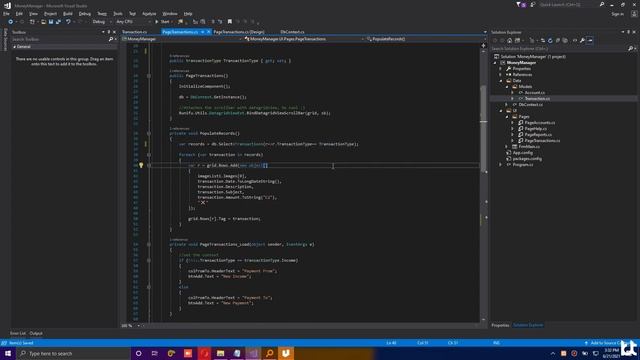This screenshot has height=360, width=640.
Task: Open the Any CPU platform dropdown
Action: (x=133, y=22)
